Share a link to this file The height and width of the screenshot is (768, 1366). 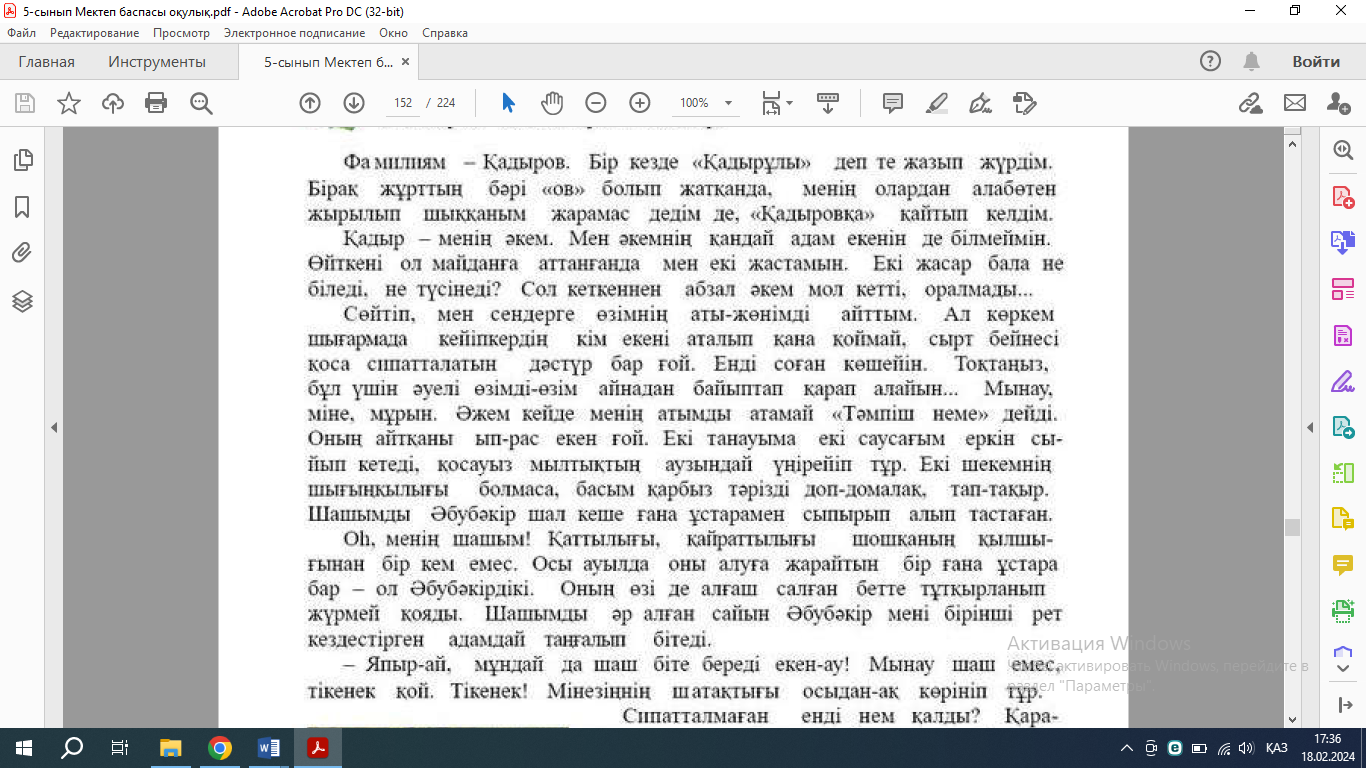point(1250,103)
